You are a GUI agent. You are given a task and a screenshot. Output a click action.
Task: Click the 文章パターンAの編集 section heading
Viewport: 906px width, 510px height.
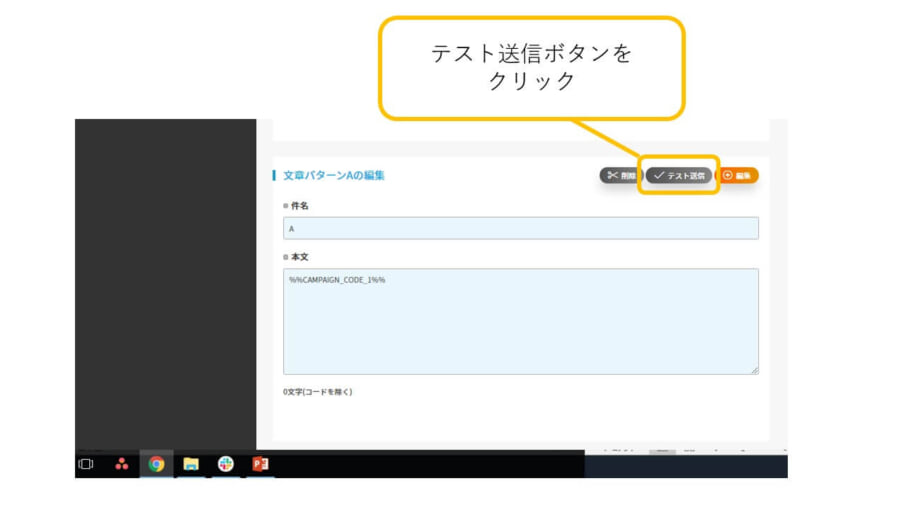[x=333, y=175]
